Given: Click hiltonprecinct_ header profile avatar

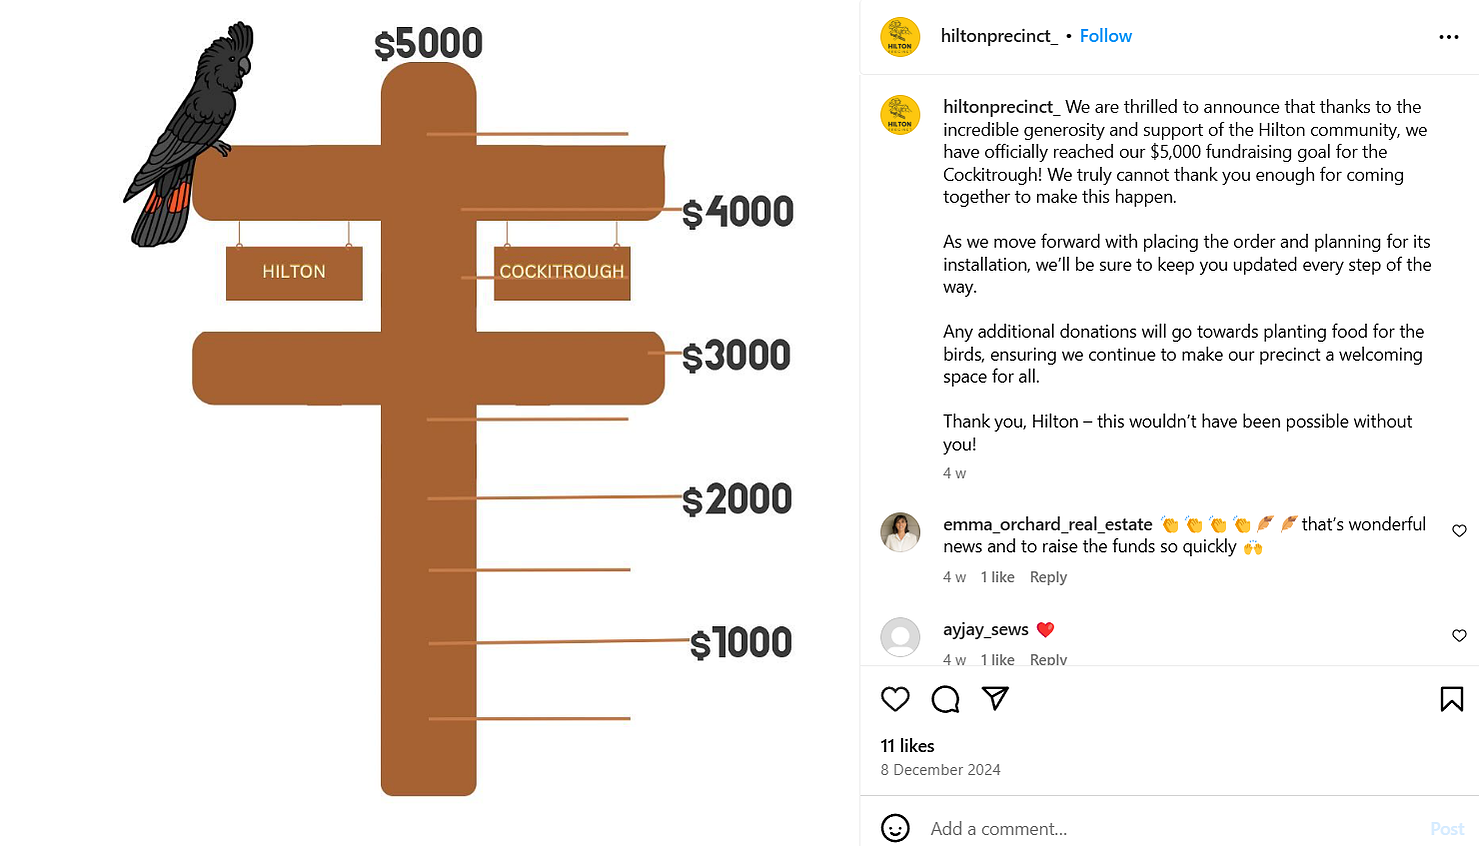Looking at the screenshot, I should [x=900, y=37].
